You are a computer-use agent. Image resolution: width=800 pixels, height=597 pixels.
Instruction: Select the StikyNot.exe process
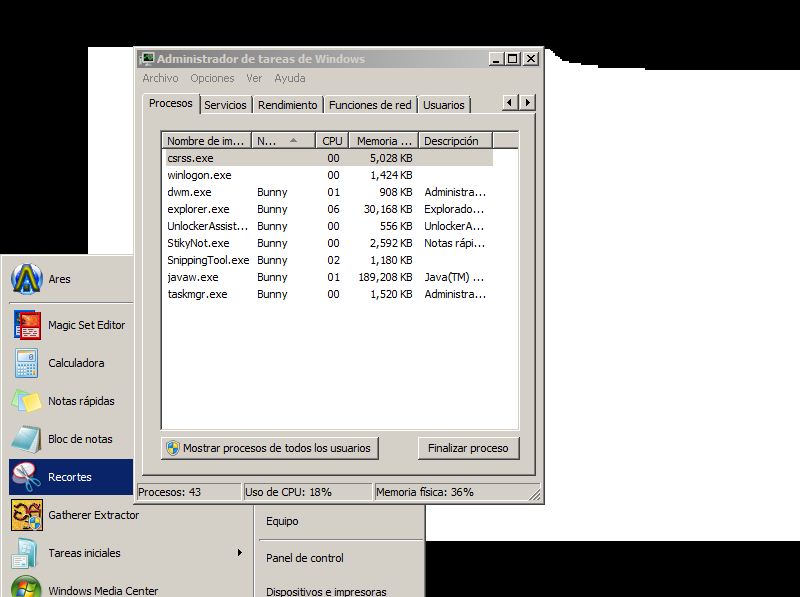click(329, 243)
